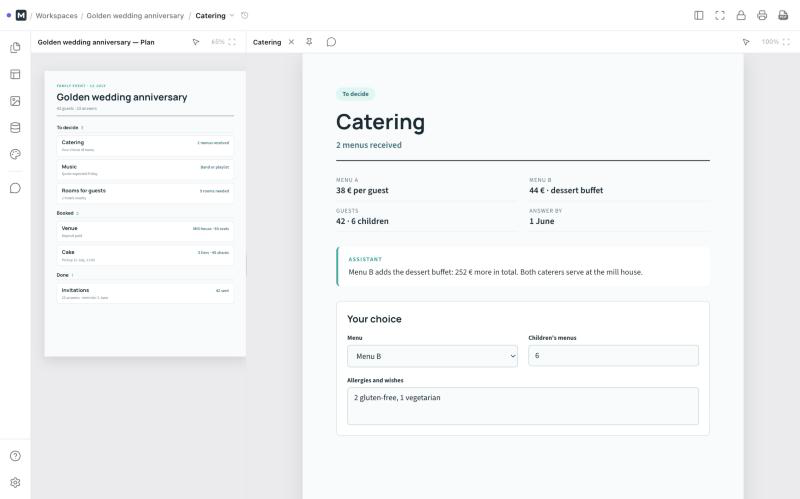The width and height of the screenshot is (800, 499).
Task: Open the layout templates sidebar icon
Action: (15, 74)
